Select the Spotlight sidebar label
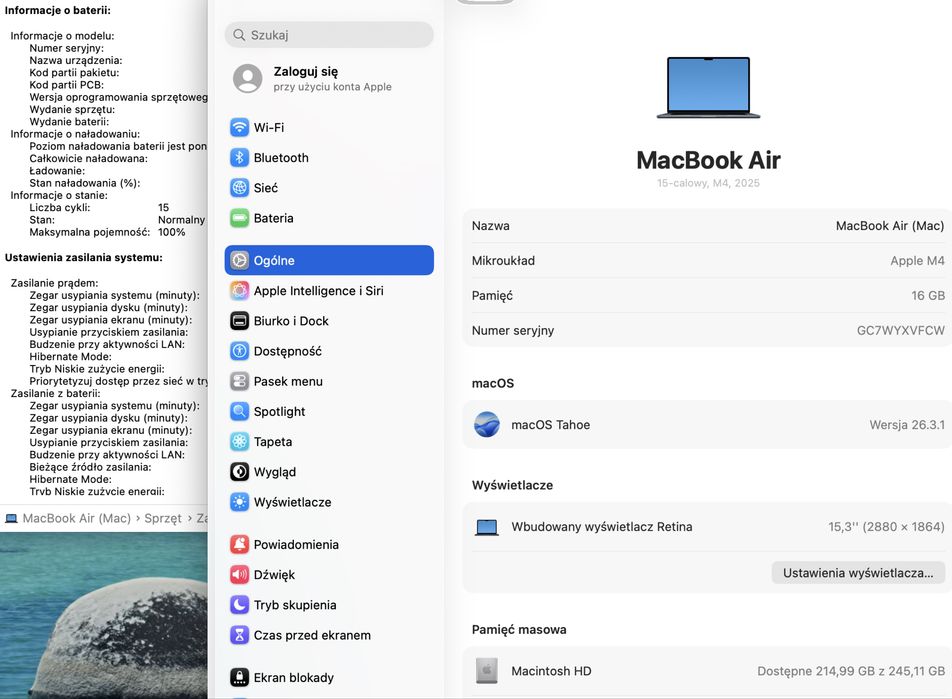This screenshot has width=952, height=699. (279, 412)
